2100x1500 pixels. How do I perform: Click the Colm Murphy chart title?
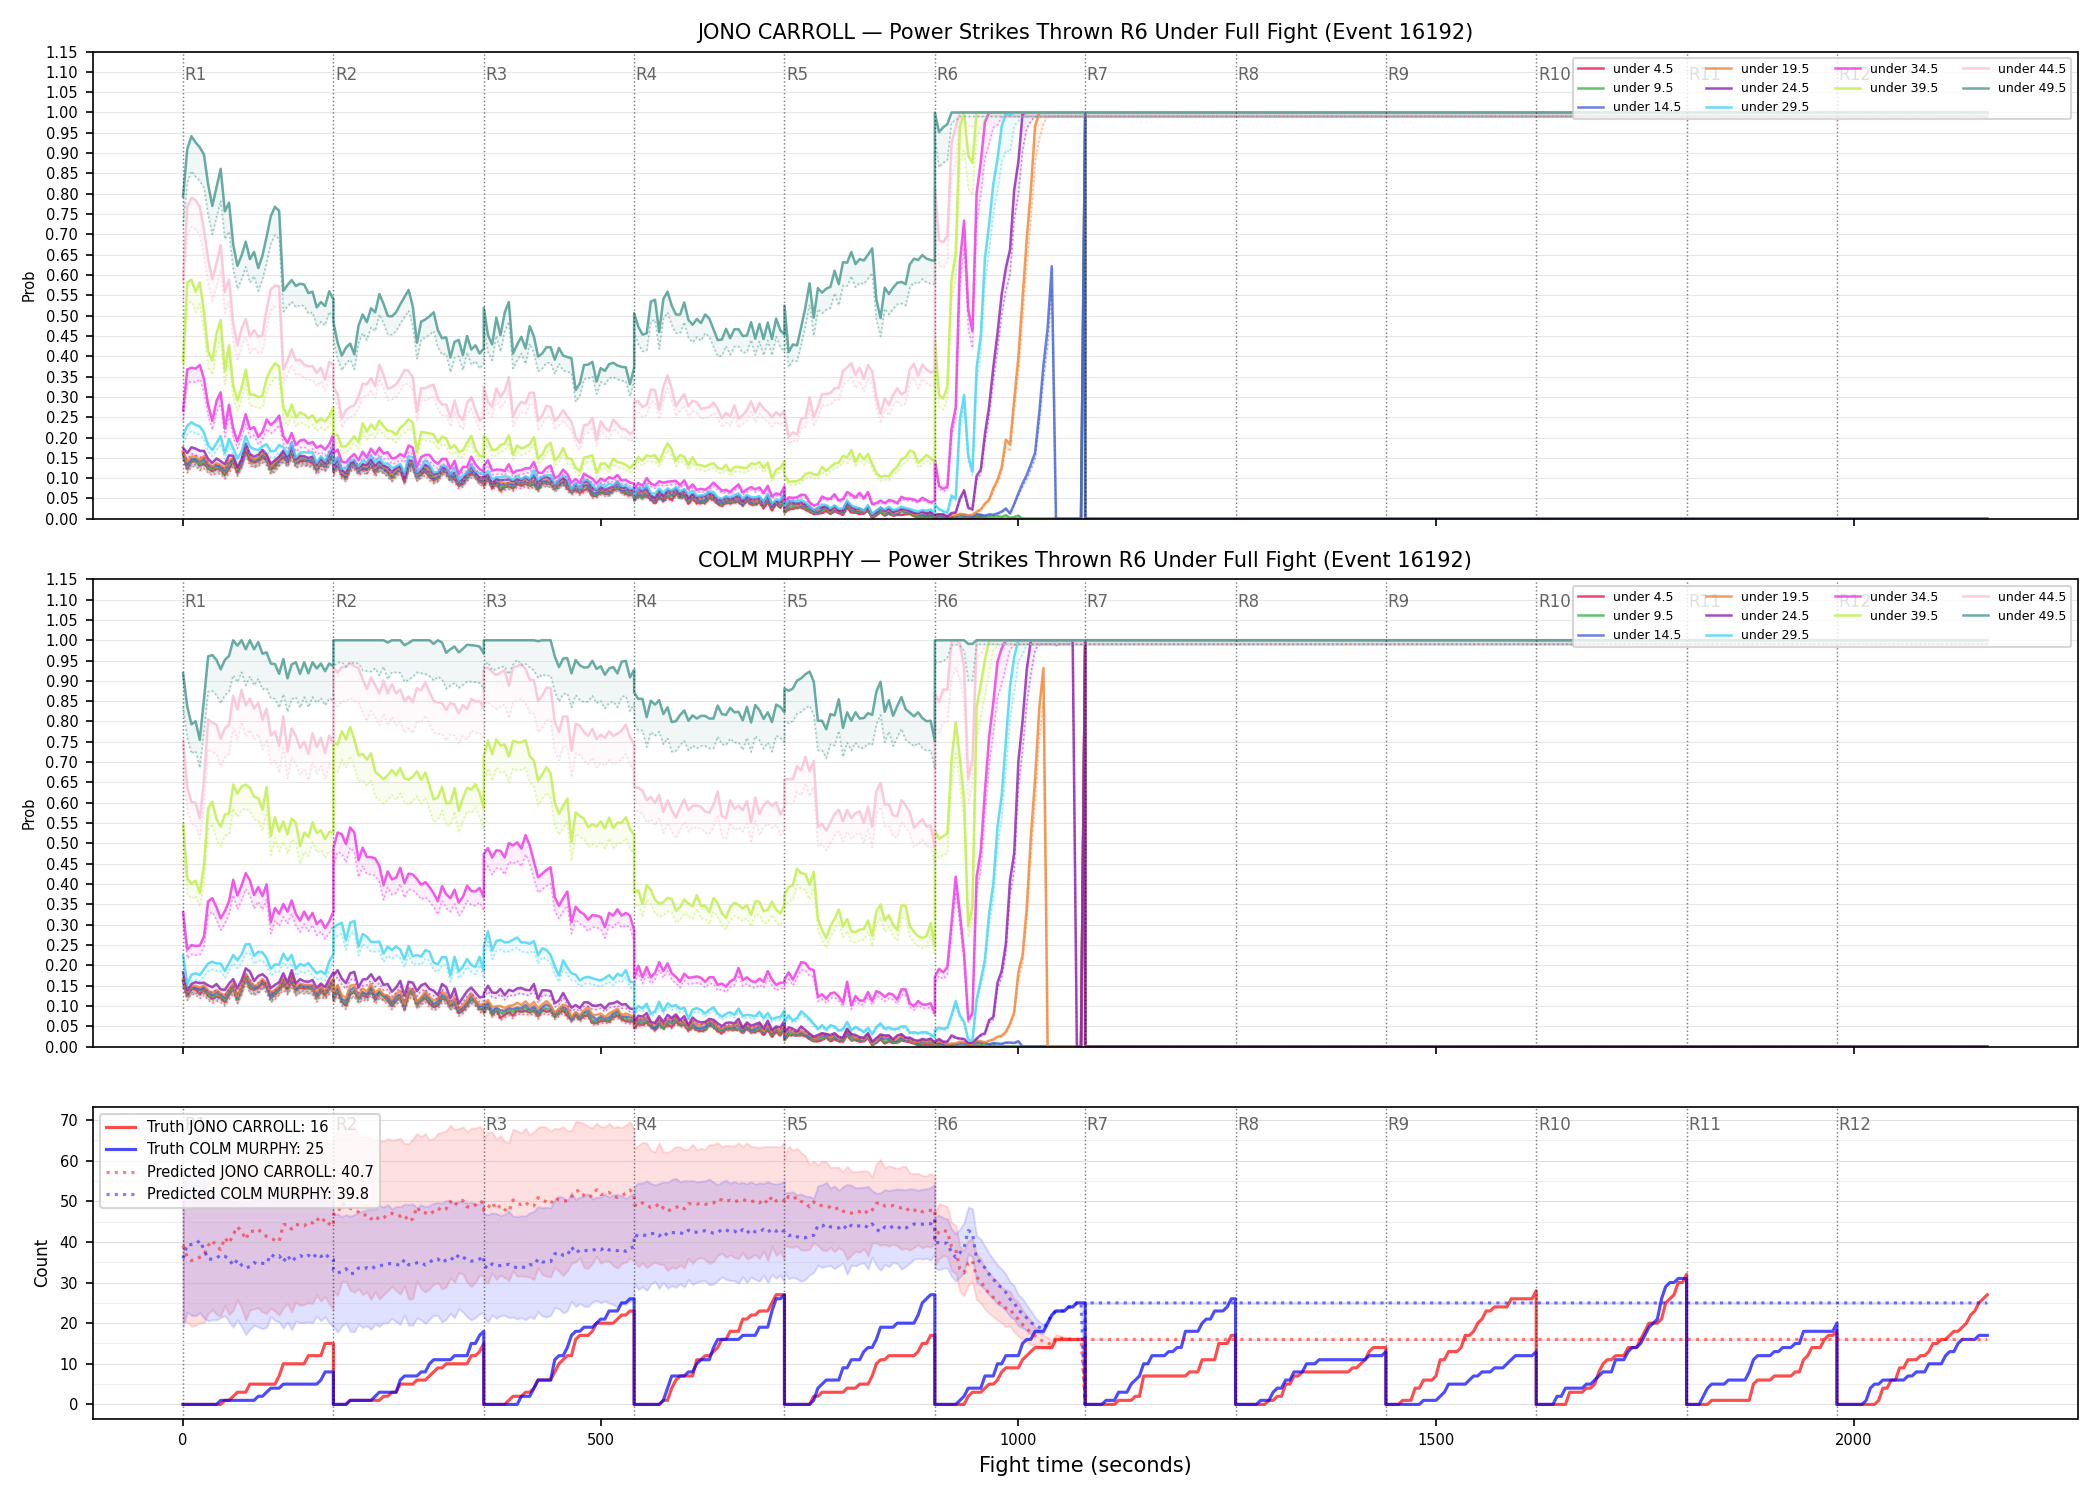(x=1085, y=560)
